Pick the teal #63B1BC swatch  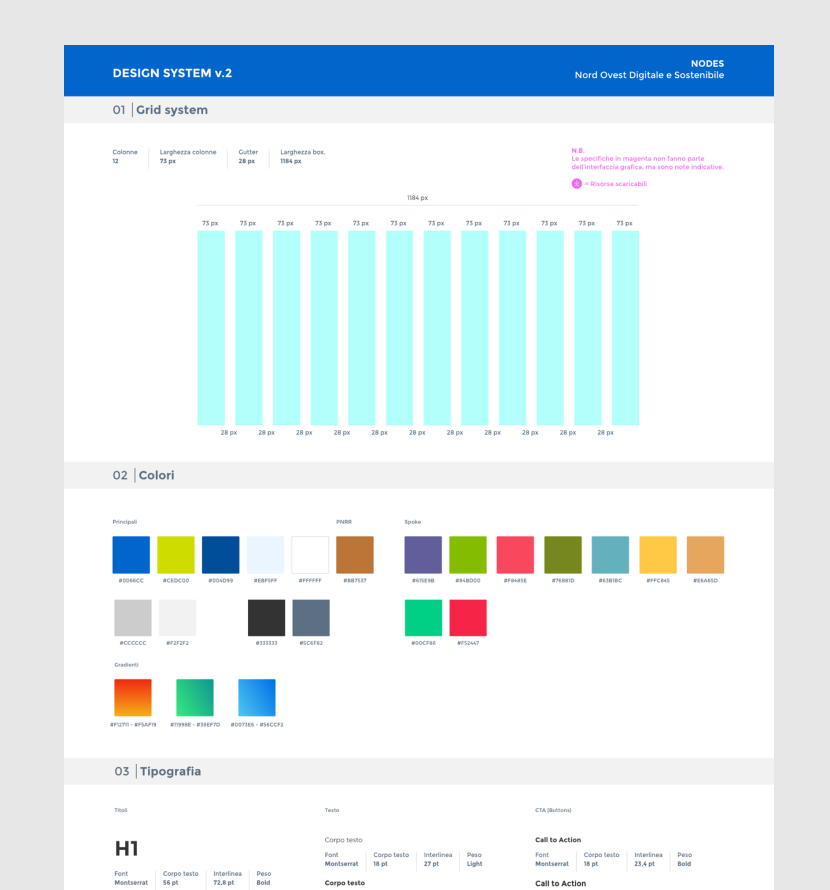[610, 555]
